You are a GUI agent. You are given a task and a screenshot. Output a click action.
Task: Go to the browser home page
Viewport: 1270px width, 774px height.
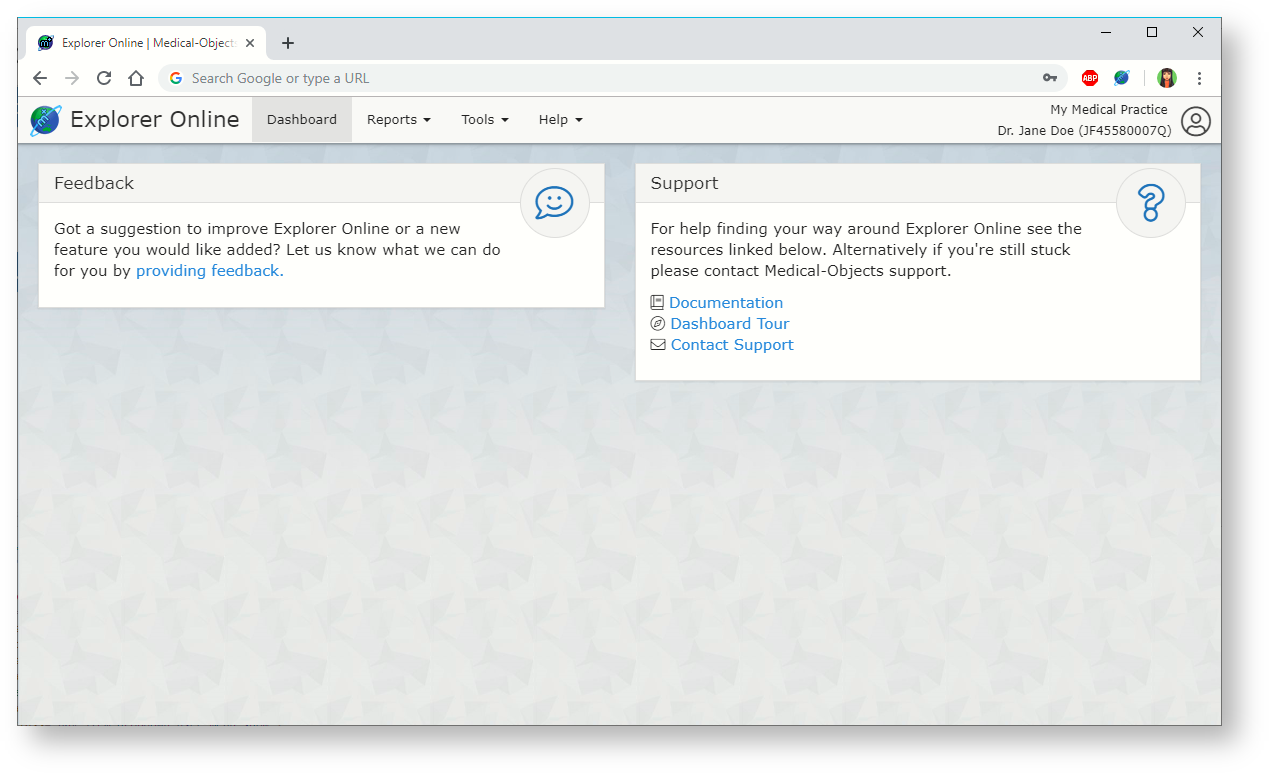136,78
